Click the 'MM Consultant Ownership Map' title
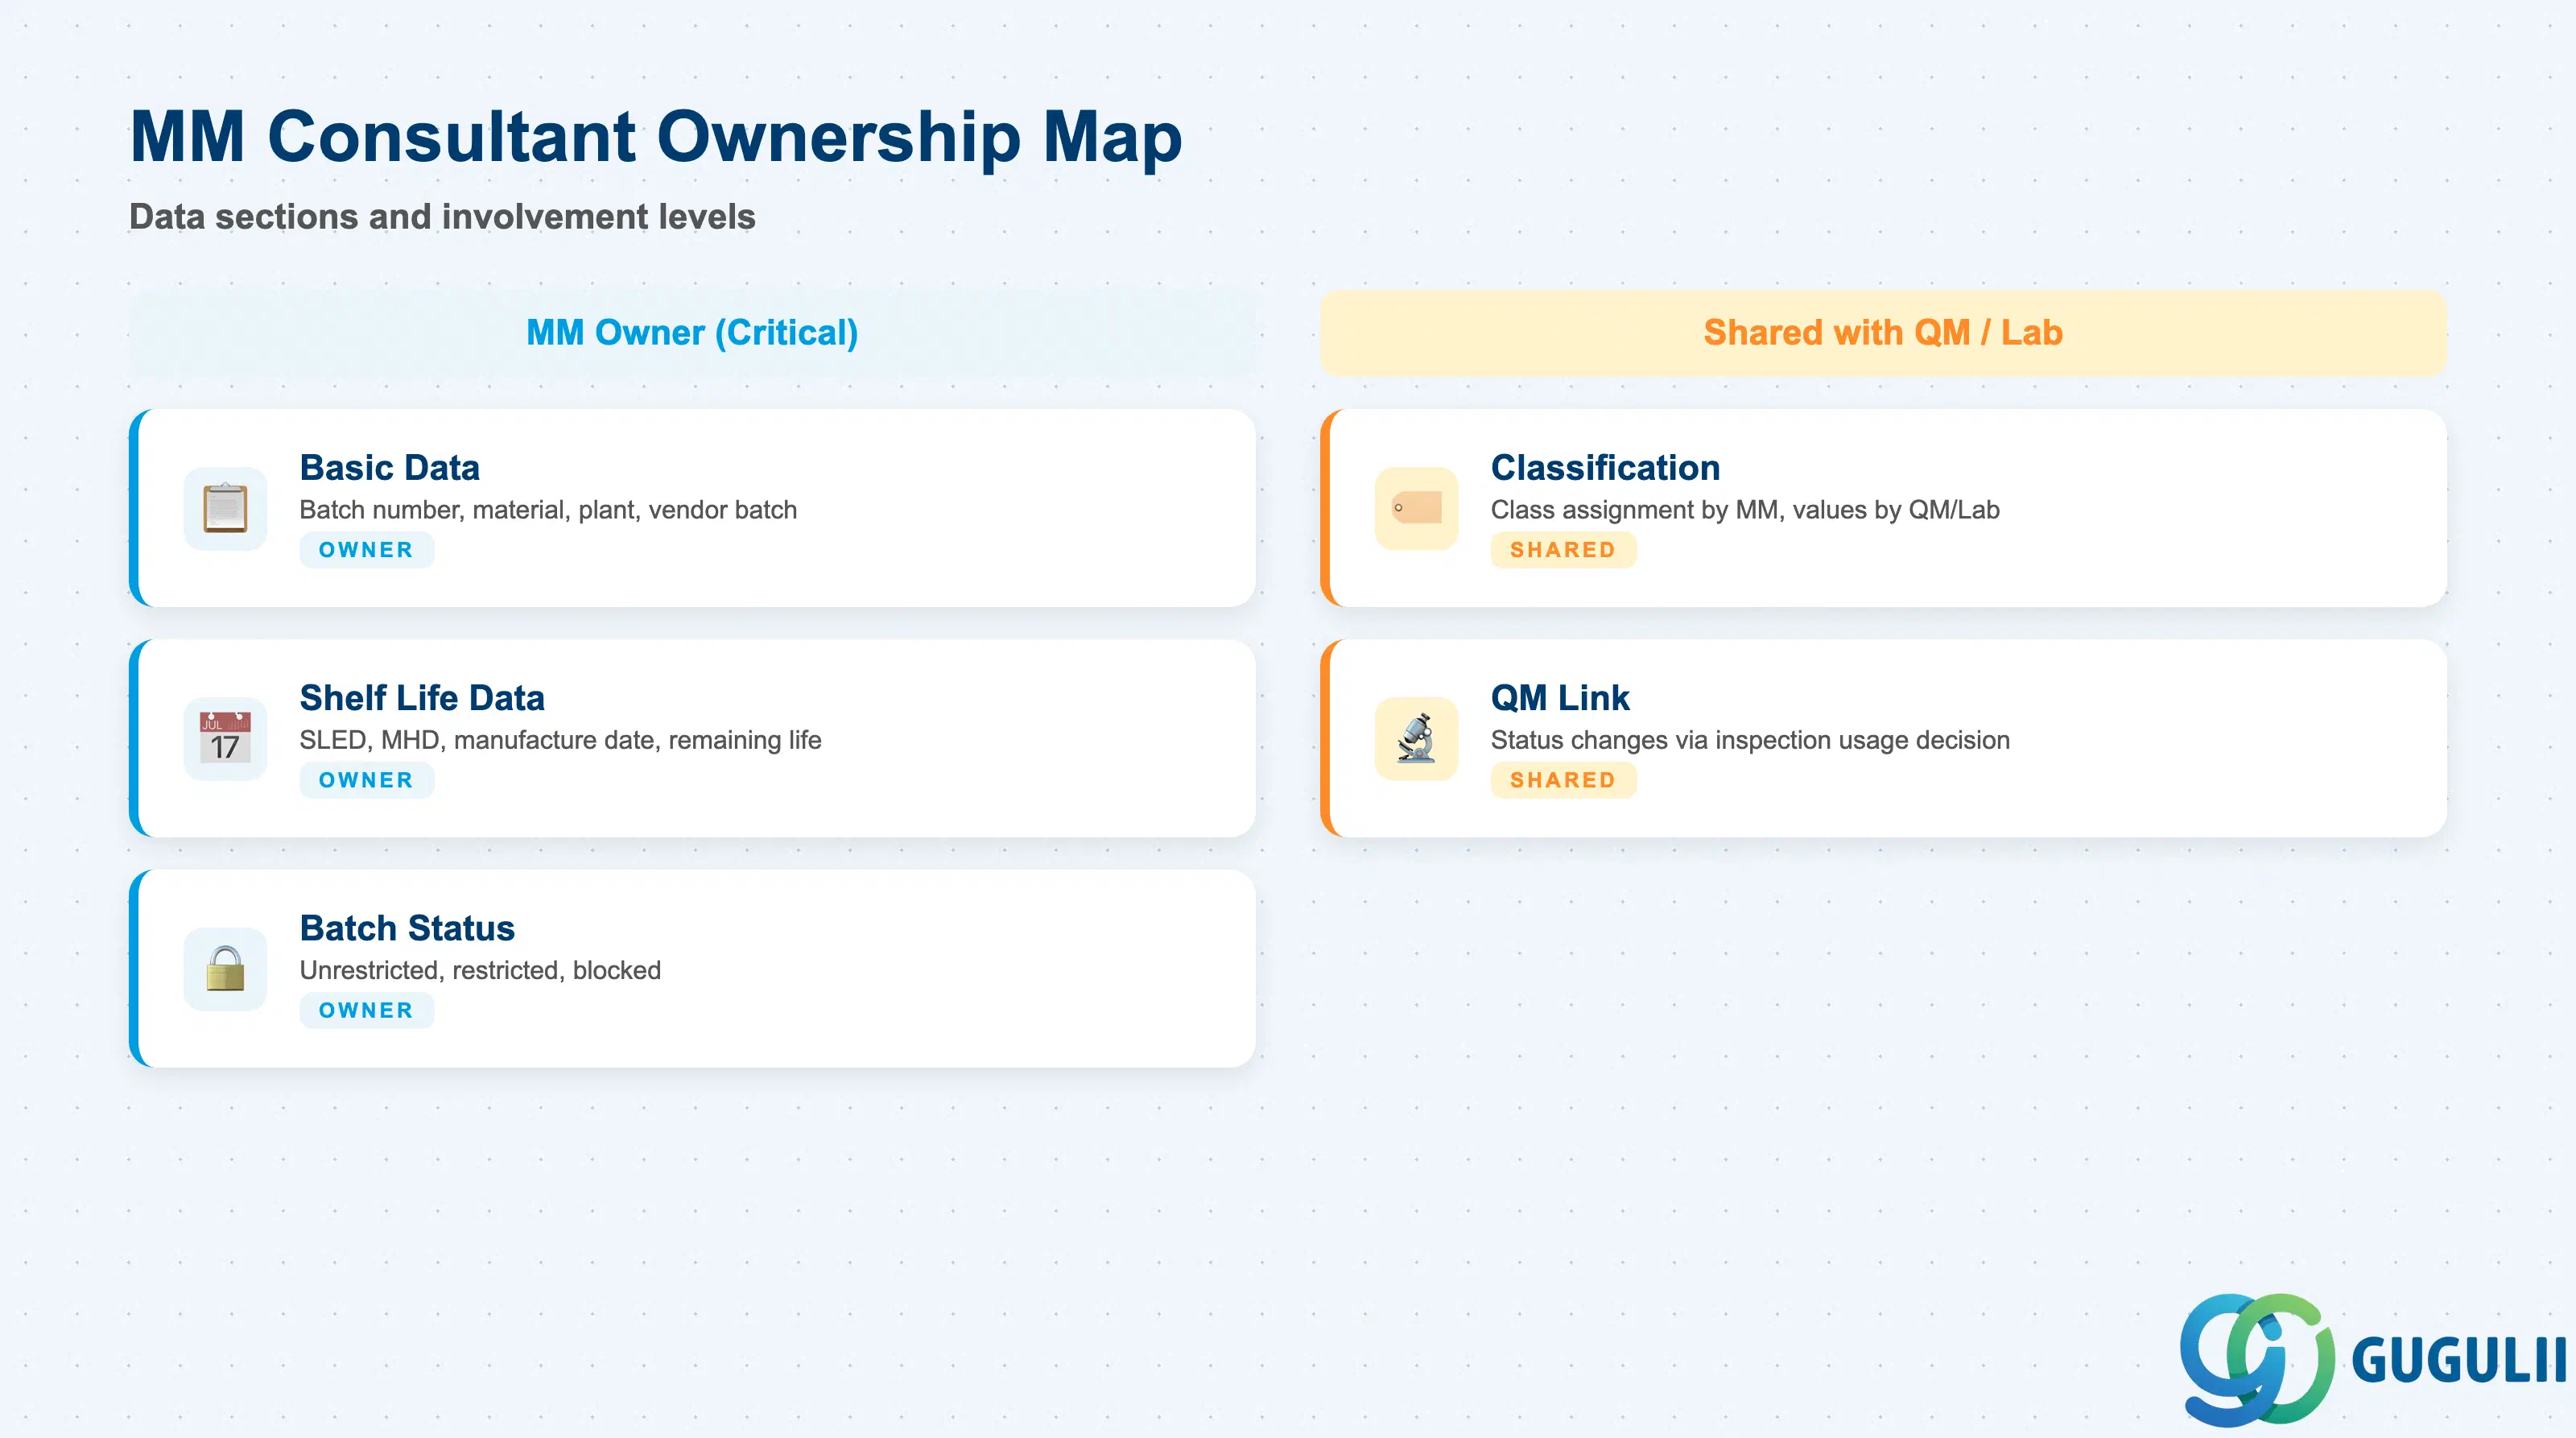Screen dimensions: 2576x1438 point(656,137)
